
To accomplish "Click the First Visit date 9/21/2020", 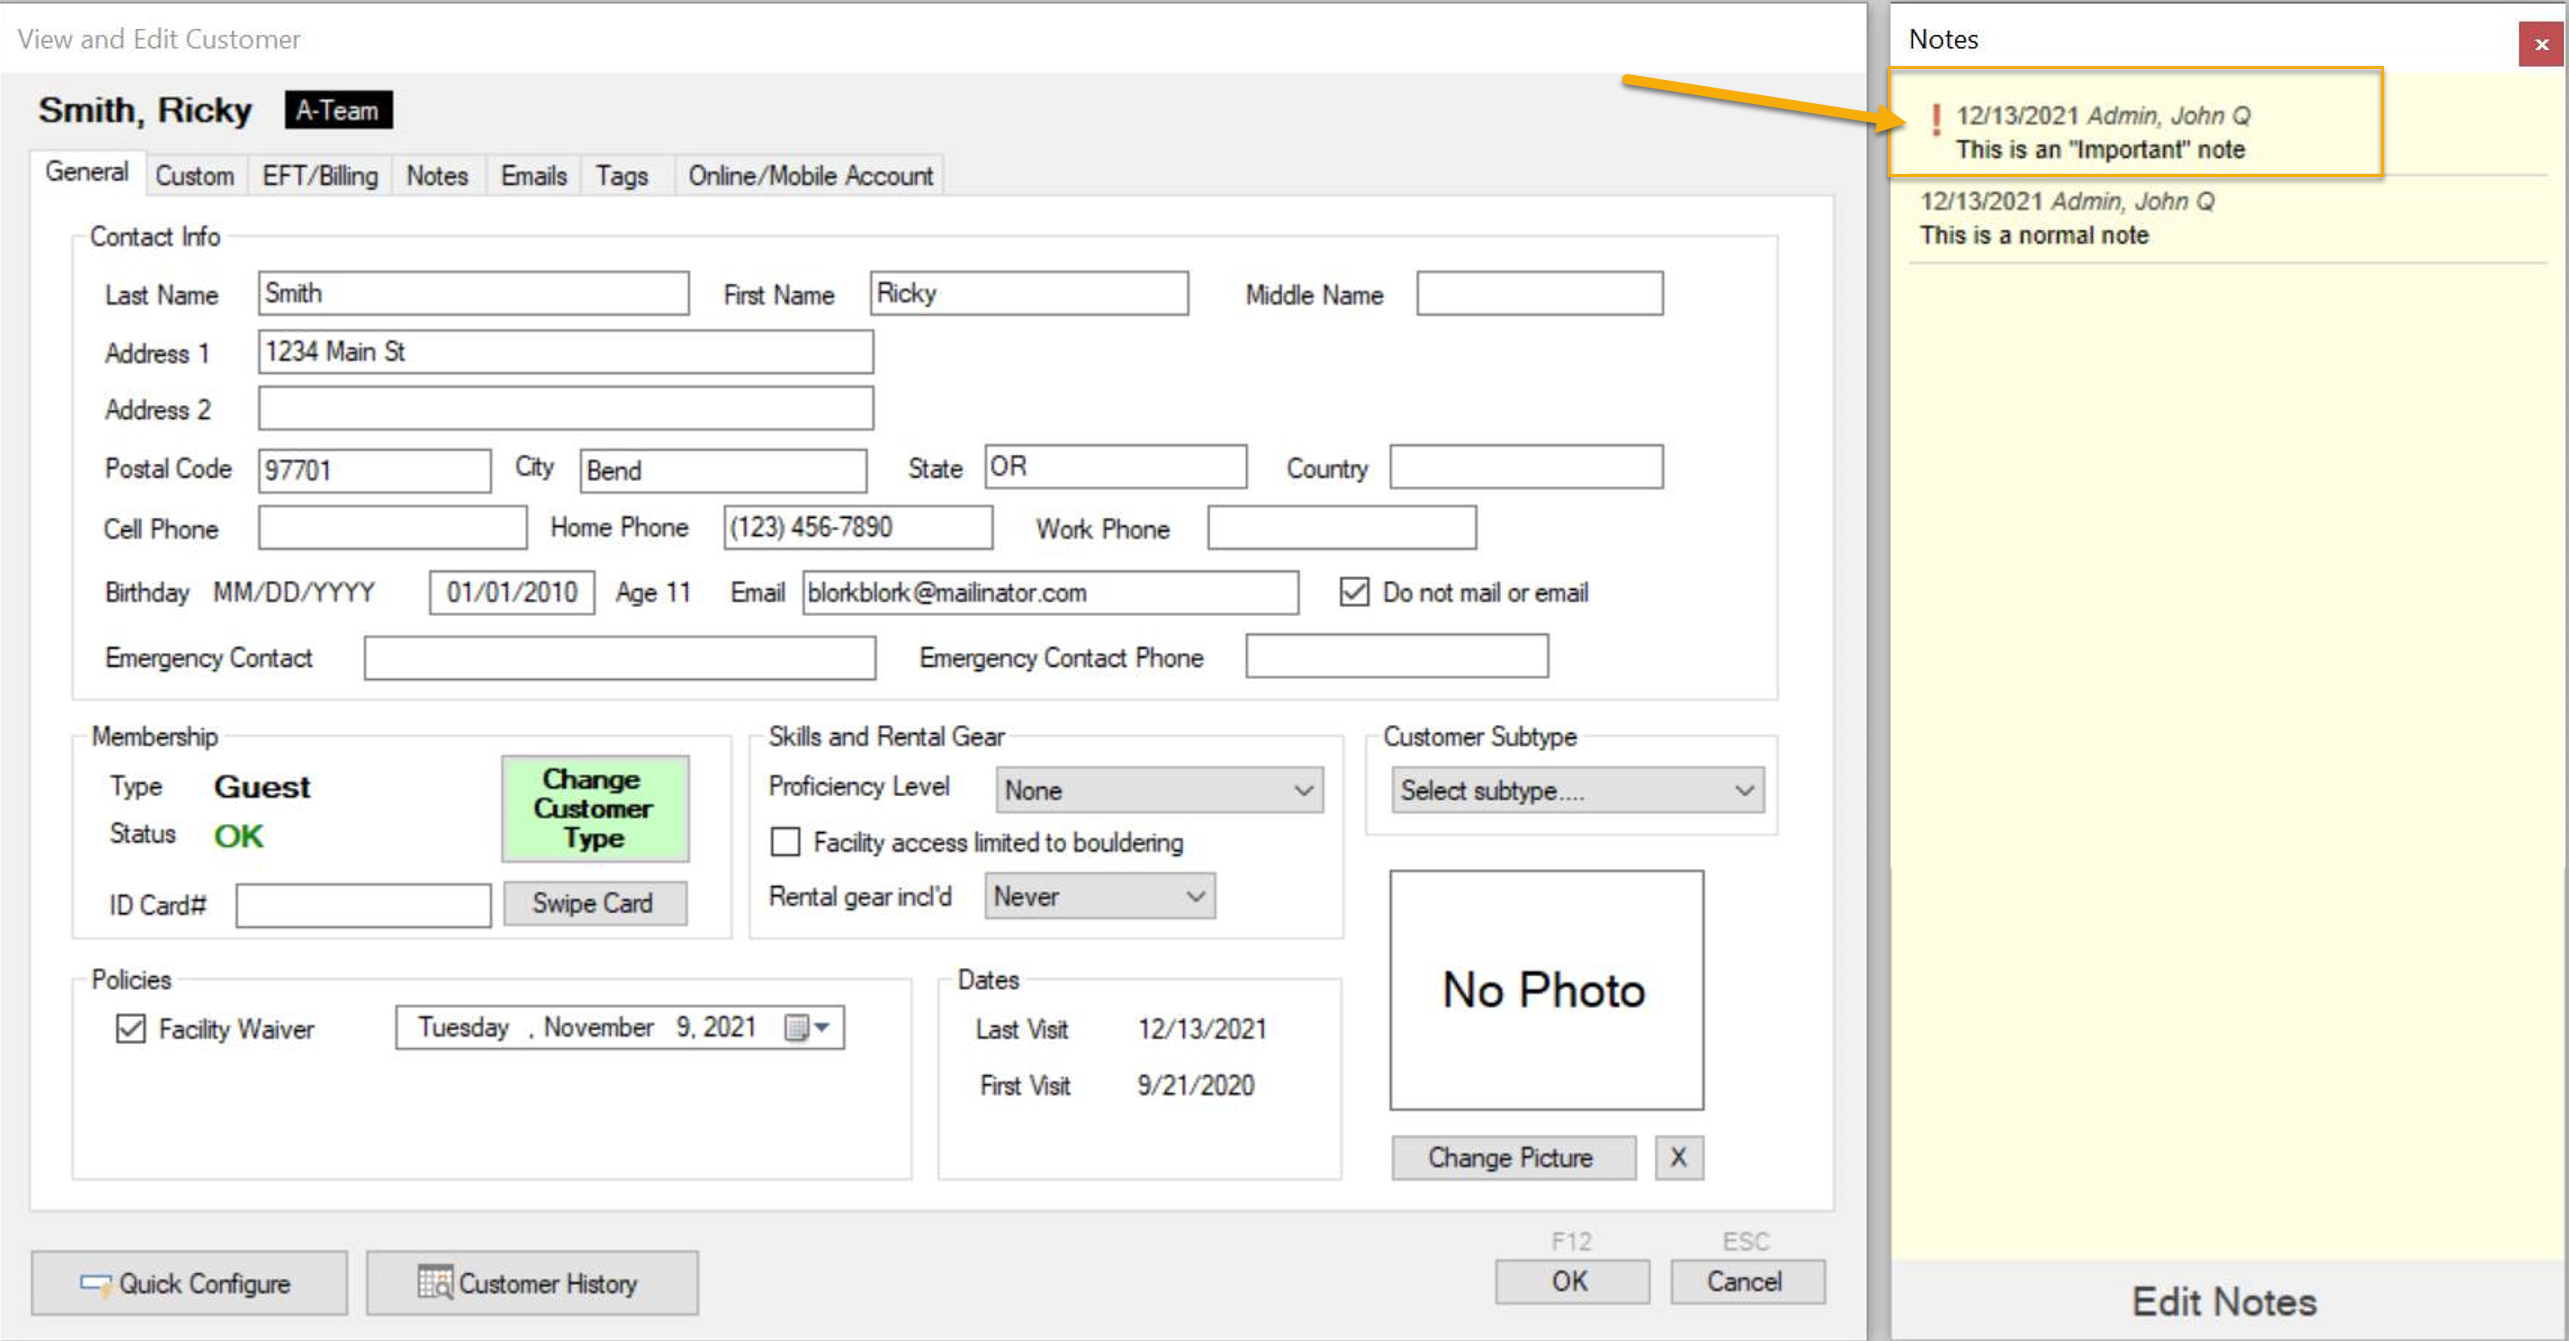I will pyautogui.click(x=1195, y=1086).
